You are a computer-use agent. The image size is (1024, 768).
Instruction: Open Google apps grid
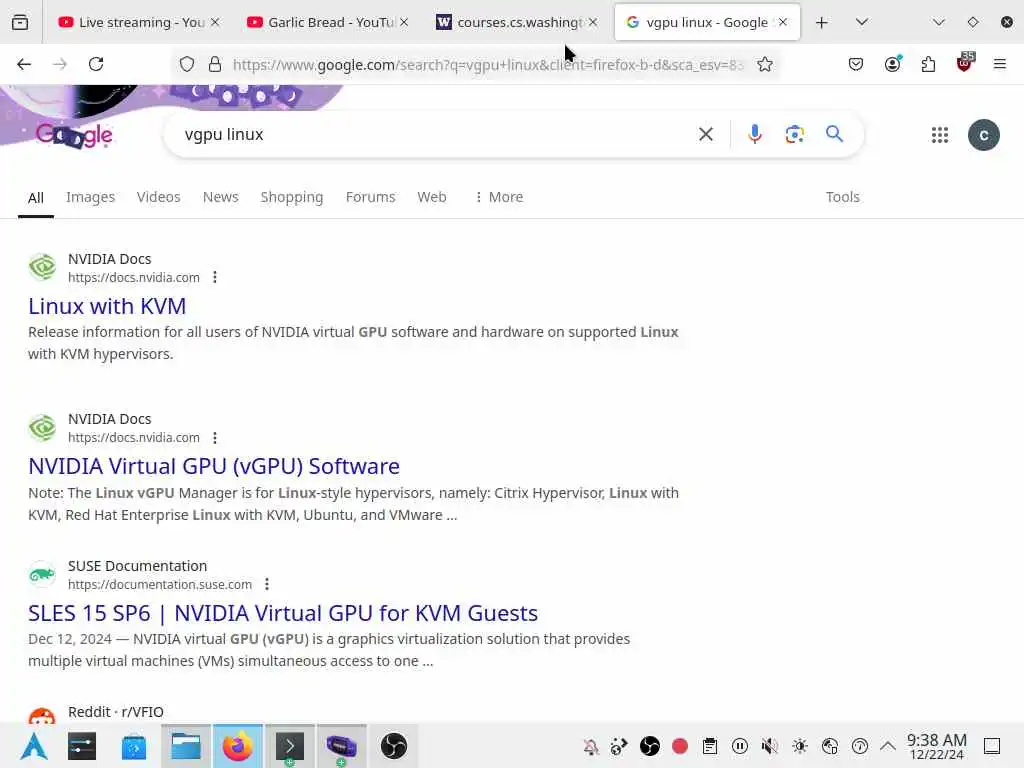pos(939,135)
